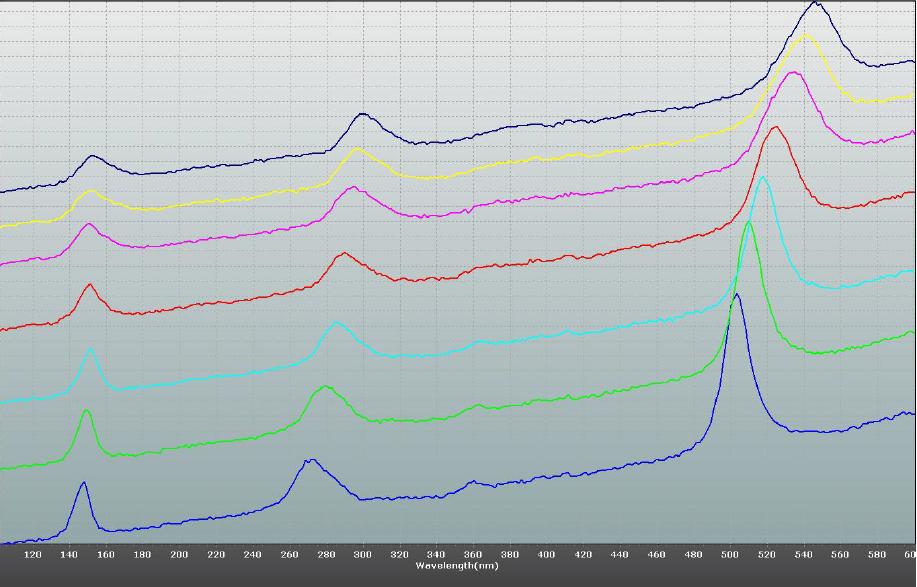Click the red curve's peak near 525 nm

click(x=775, y=127)
